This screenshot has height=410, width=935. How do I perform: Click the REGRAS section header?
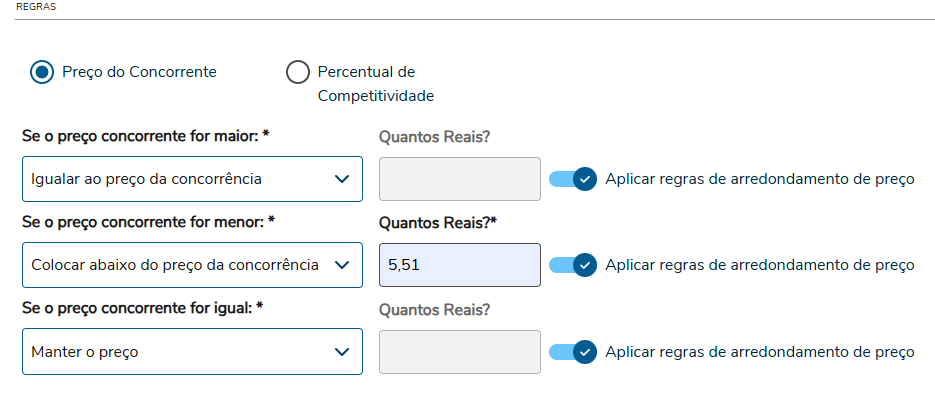(36, 6)
